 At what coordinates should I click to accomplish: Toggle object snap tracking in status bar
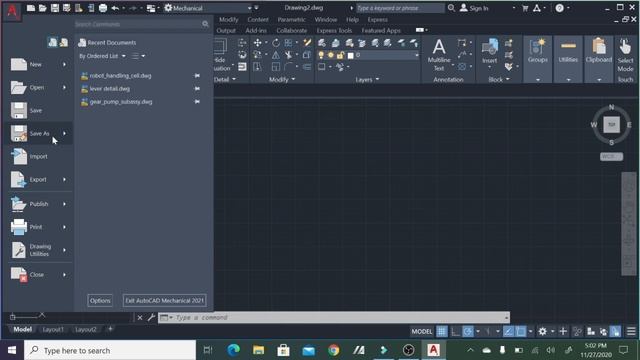508,331
